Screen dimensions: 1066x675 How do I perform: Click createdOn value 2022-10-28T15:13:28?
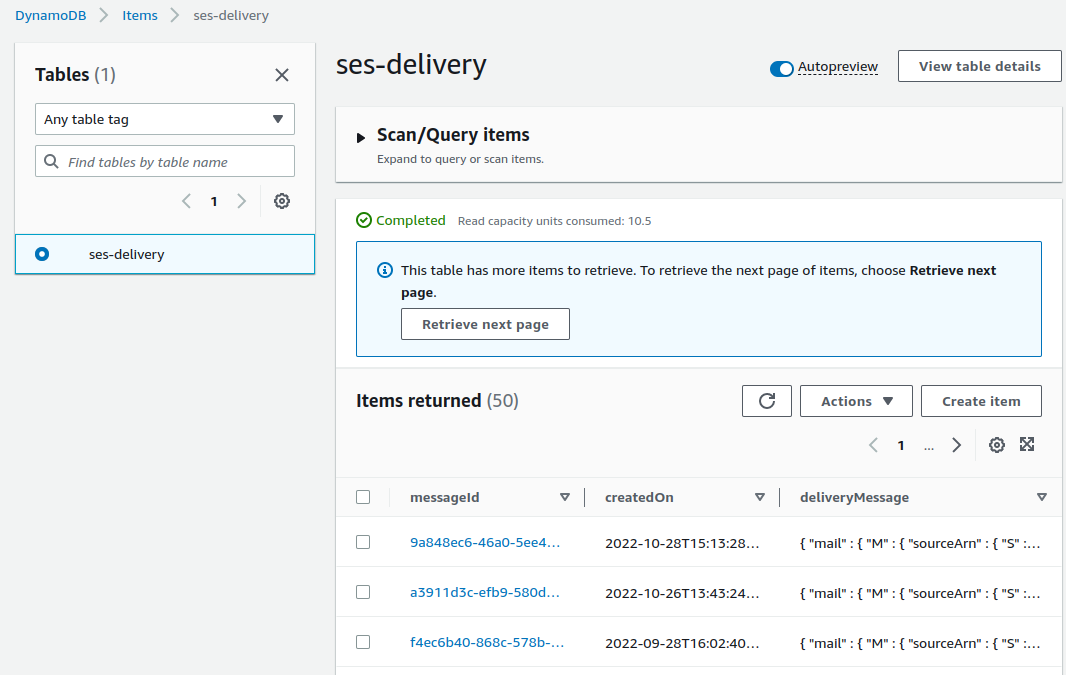point(683,543)
